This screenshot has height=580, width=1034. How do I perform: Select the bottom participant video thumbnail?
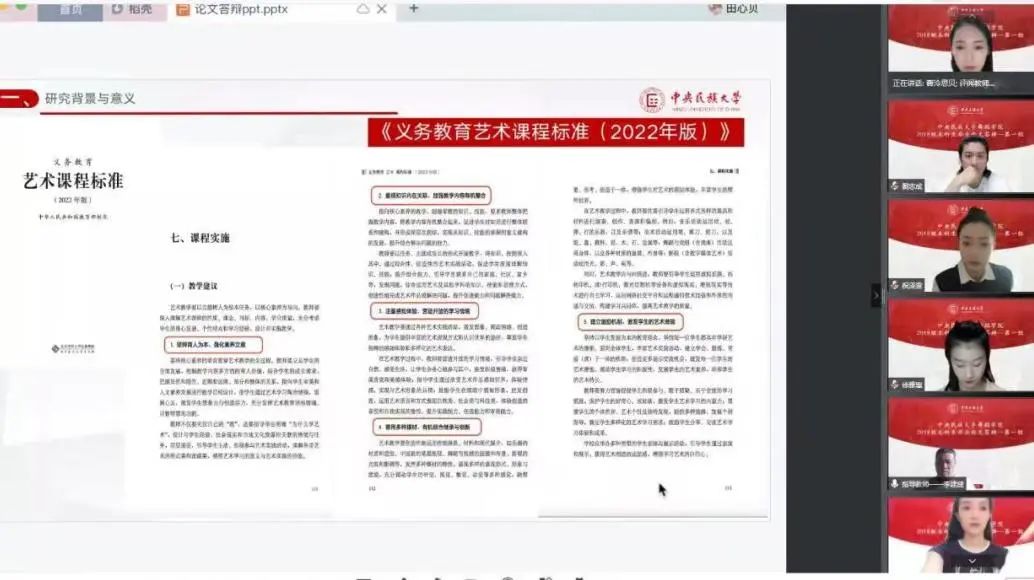[960, 537]
